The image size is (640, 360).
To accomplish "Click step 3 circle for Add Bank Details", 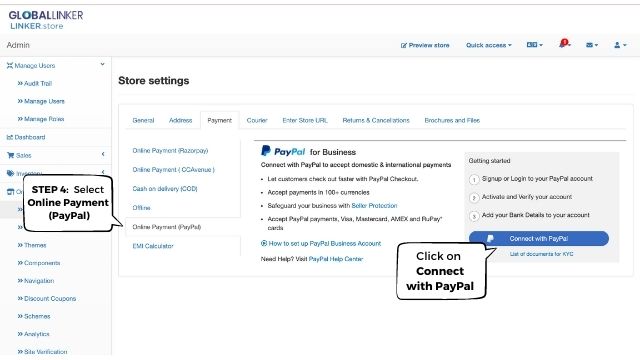I will [x=474, y=216].
